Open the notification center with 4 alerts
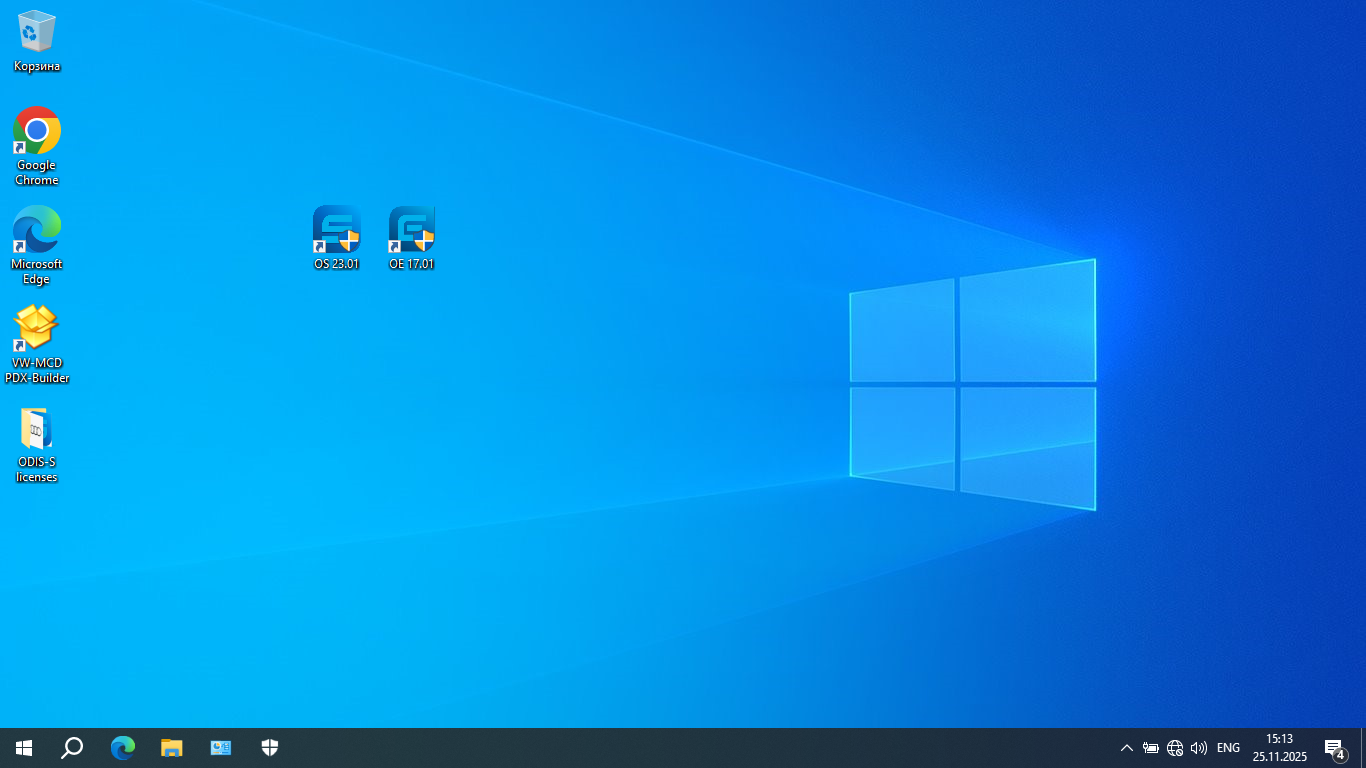This screenshot has height=768, width=1366. pos(1333,748)
